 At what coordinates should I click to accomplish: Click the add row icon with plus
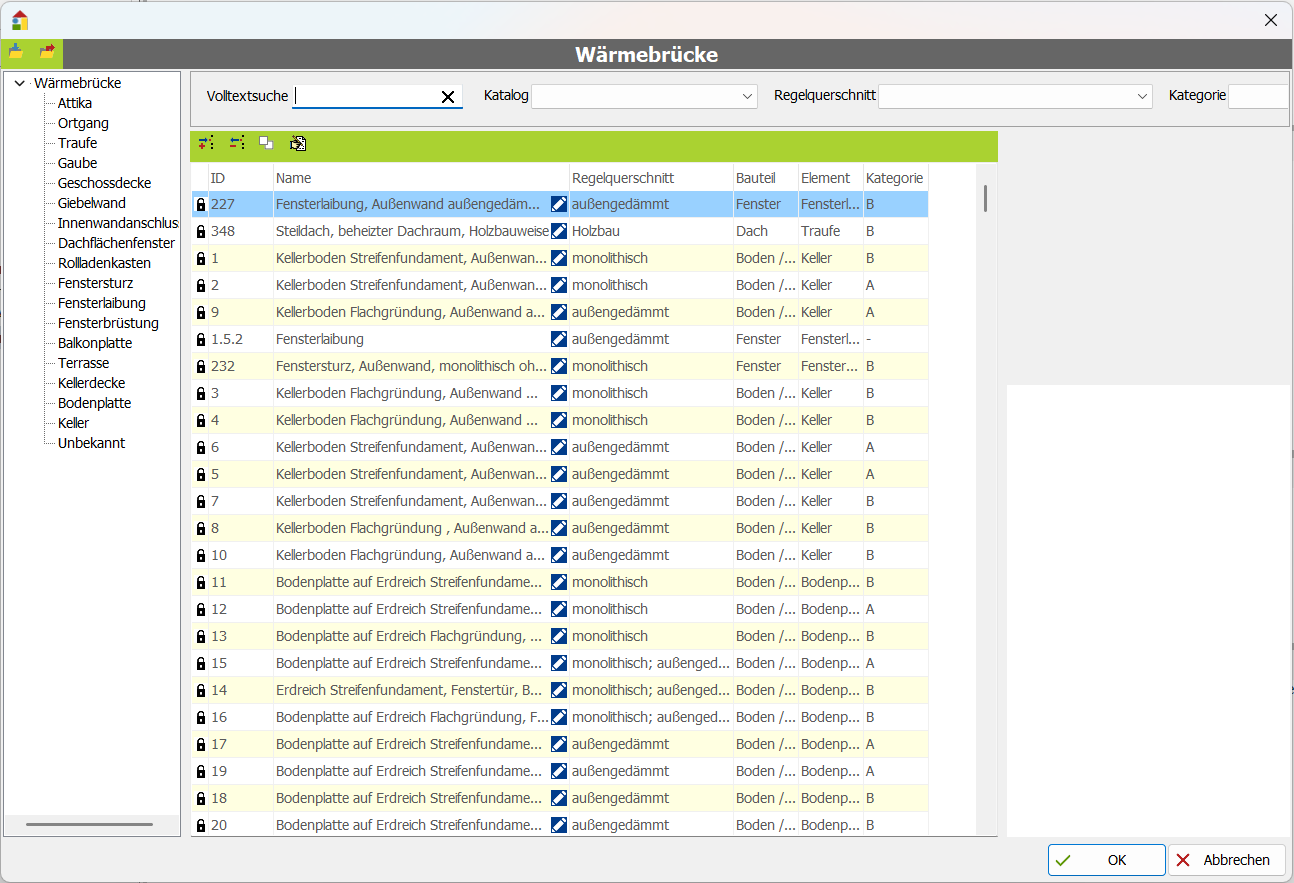pos(206,144)
